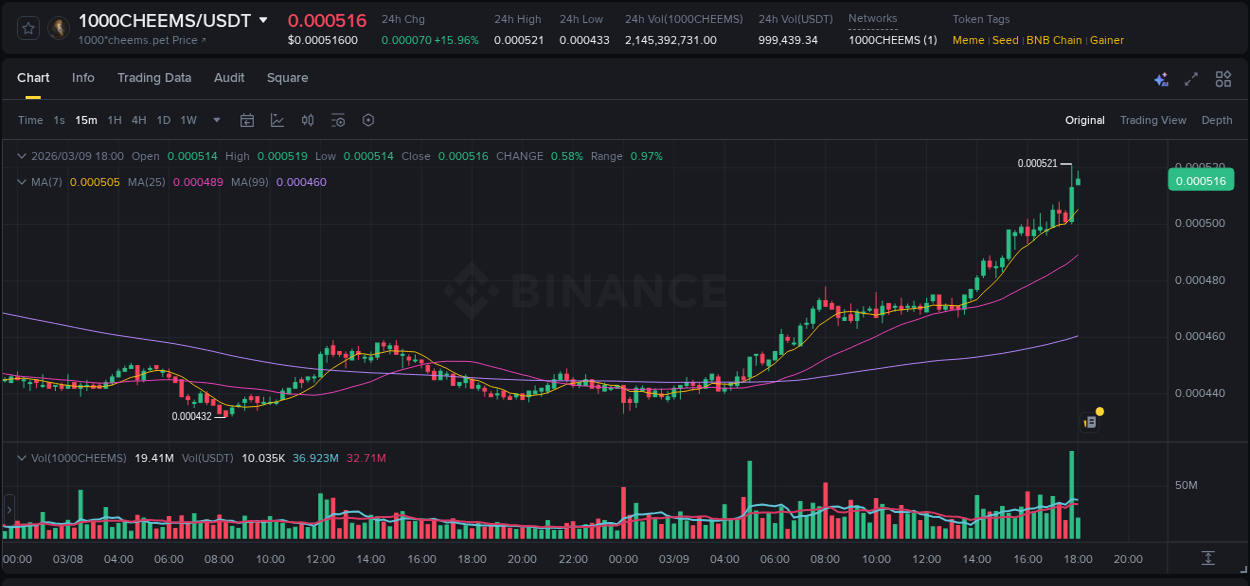Enable the 4H interval
The height and width of the screenshot is (586, 1250).
click(x=139, y=120)
